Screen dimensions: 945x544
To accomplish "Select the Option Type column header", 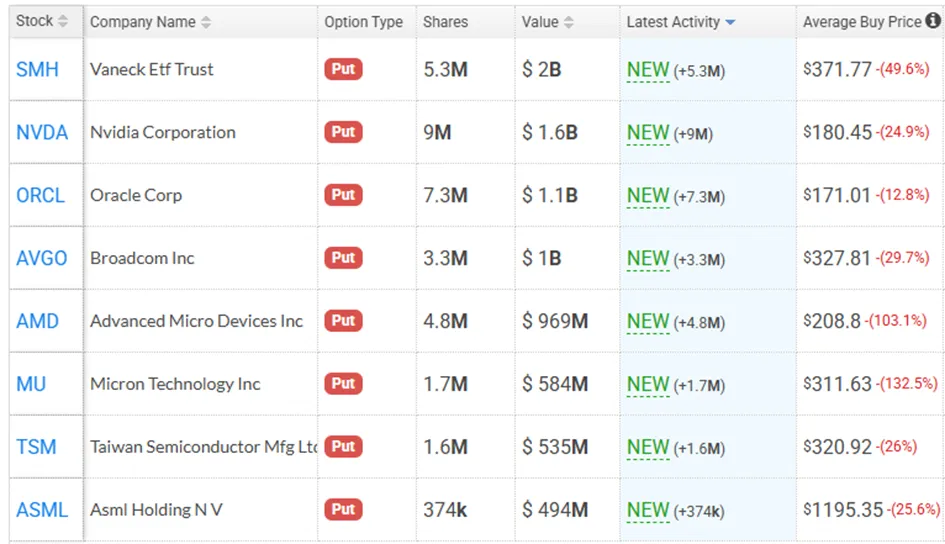I will [x=363, y=22].
